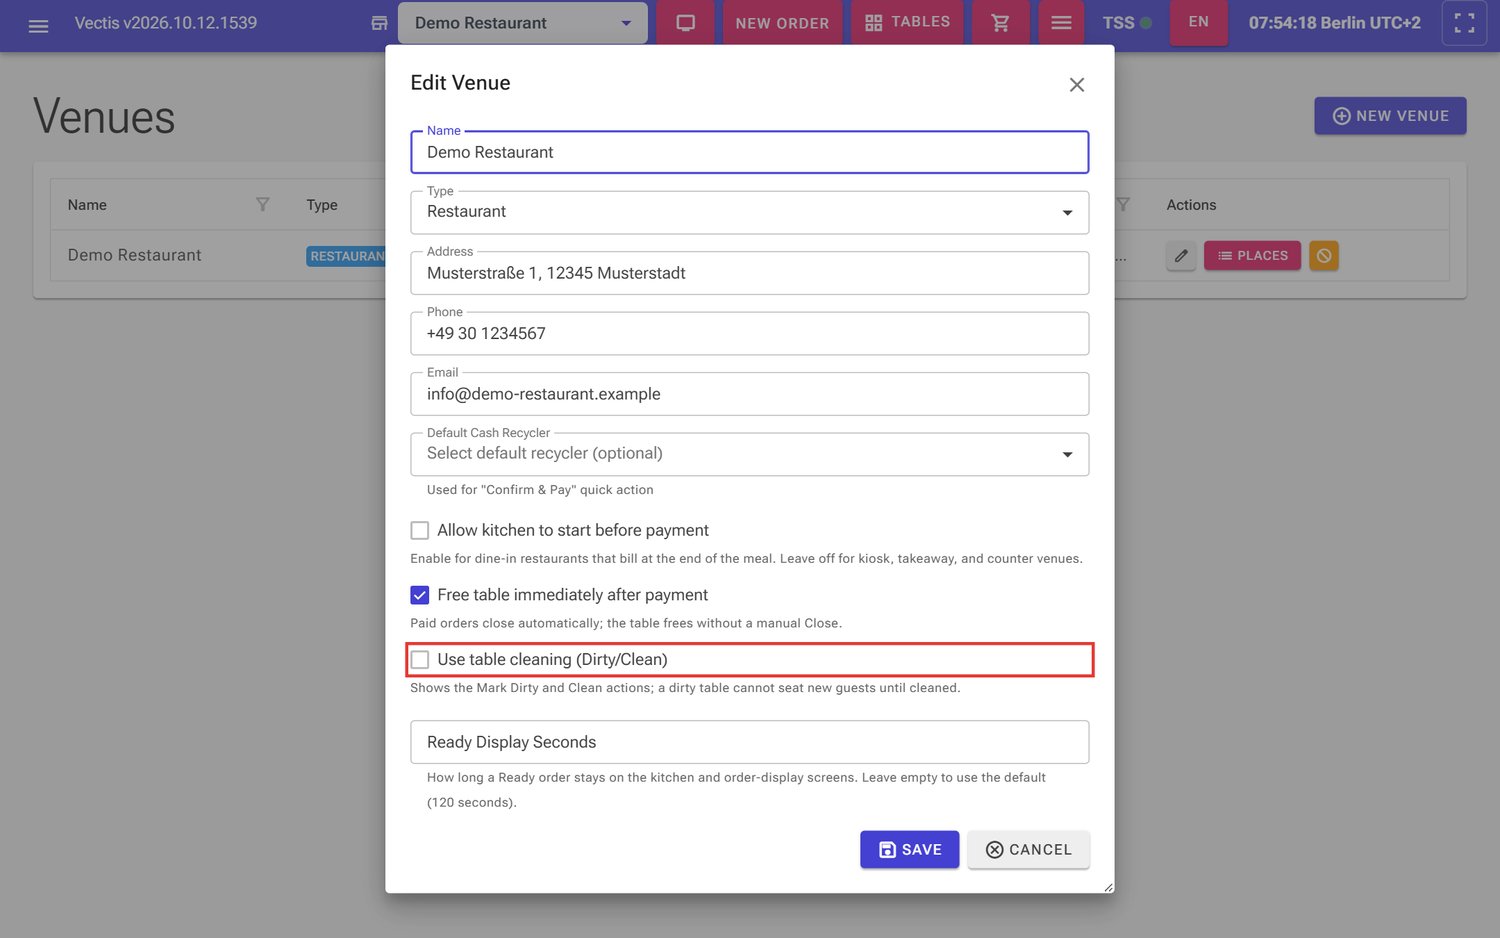Click the TSS status indicator

[x=1127, y=23]
